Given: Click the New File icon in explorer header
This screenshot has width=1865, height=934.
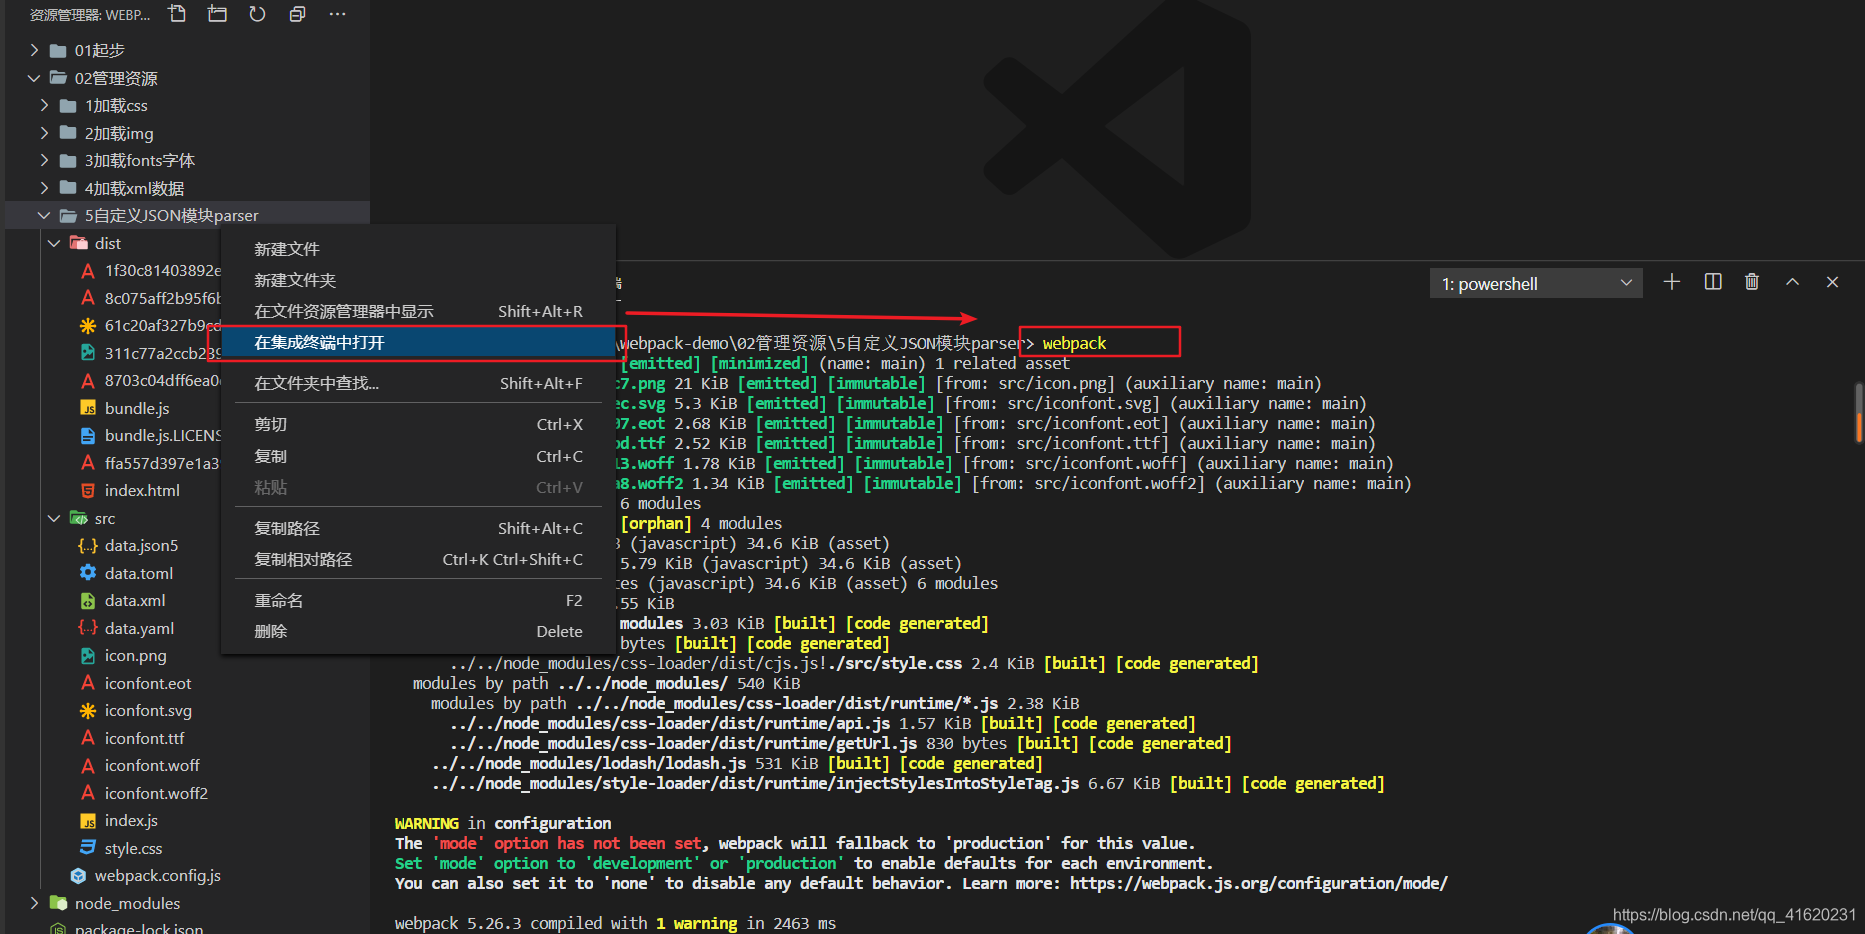Looking at the screenshot, I should point(177,14).
